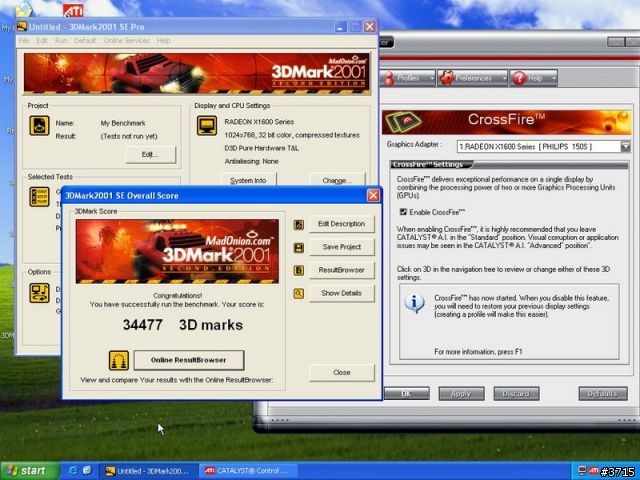Click the Show Details magnifier icon
Viewport: 640px width, 480px height.
click(x=299, y=293)
